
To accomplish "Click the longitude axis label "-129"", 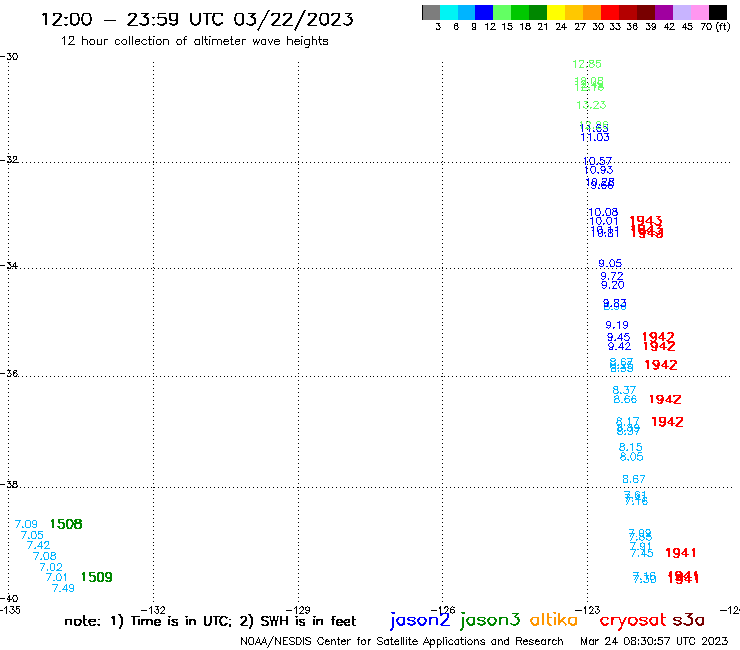I will [x=298, y=610].
